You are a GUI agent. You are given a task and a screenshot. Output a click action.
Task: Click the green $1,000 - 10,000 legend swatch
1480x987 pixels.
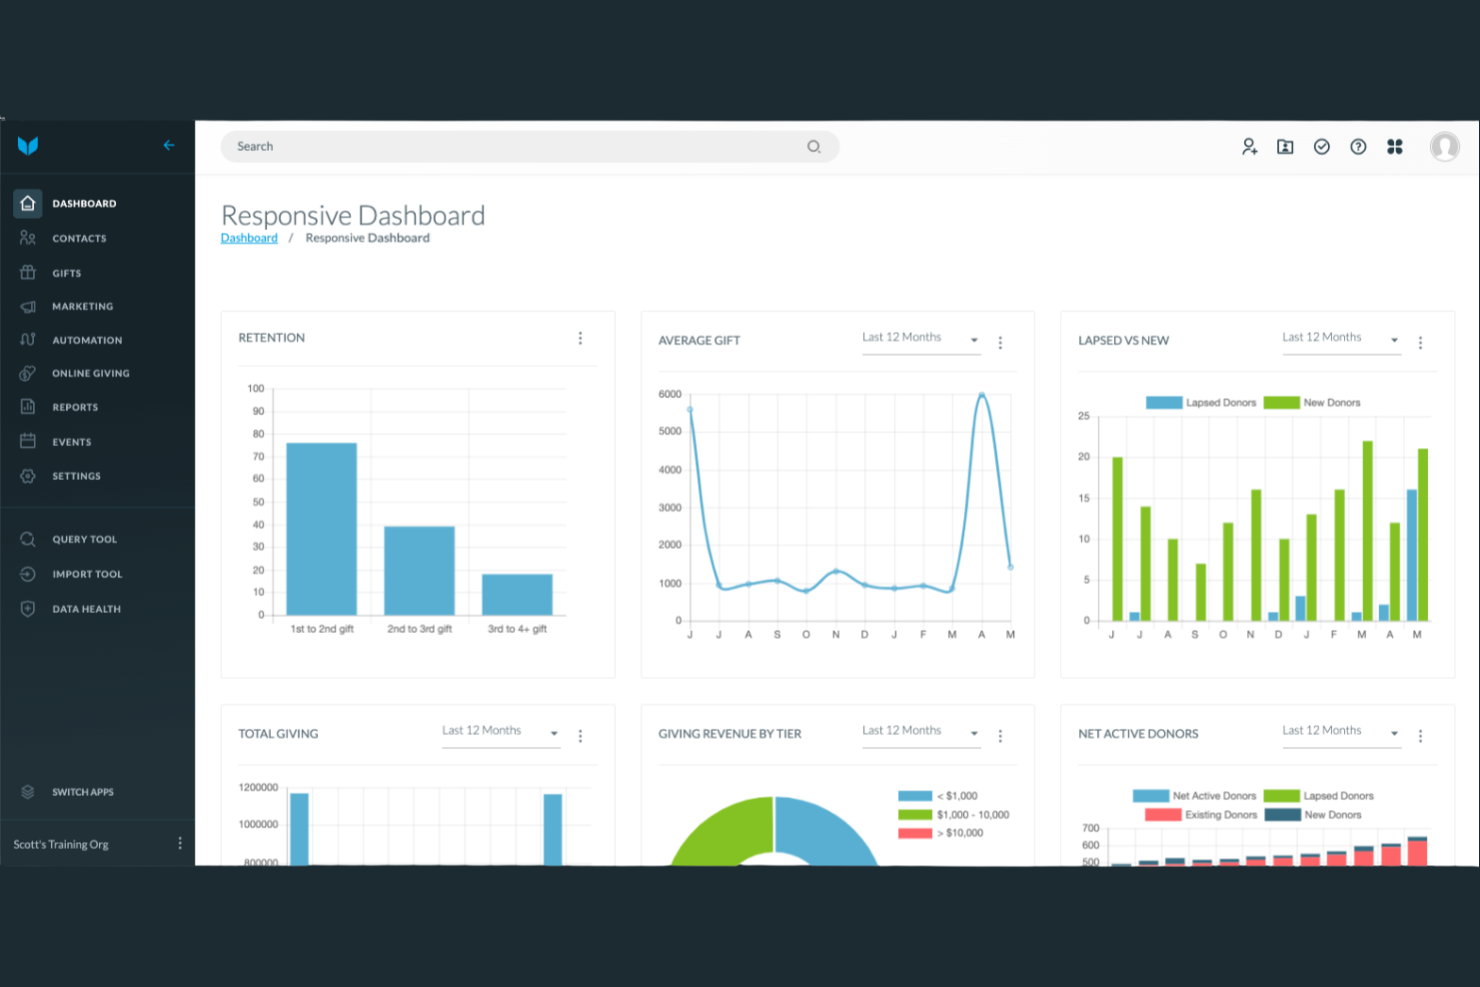[915, 814]
